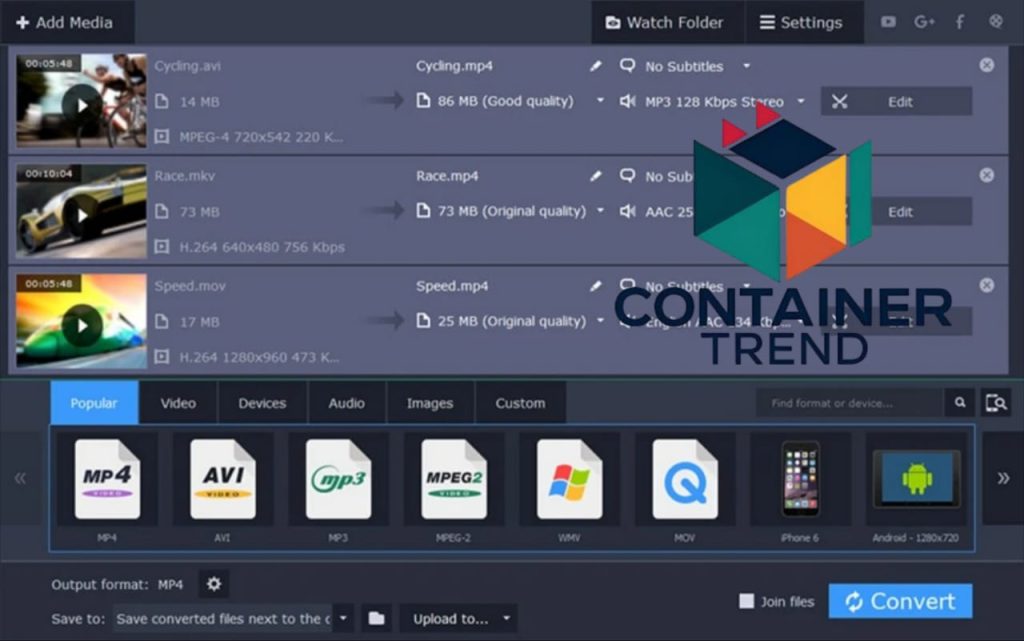Click the Add Media button
Viewport: 1024px width, 641px height.
click(x=65, y=22)
